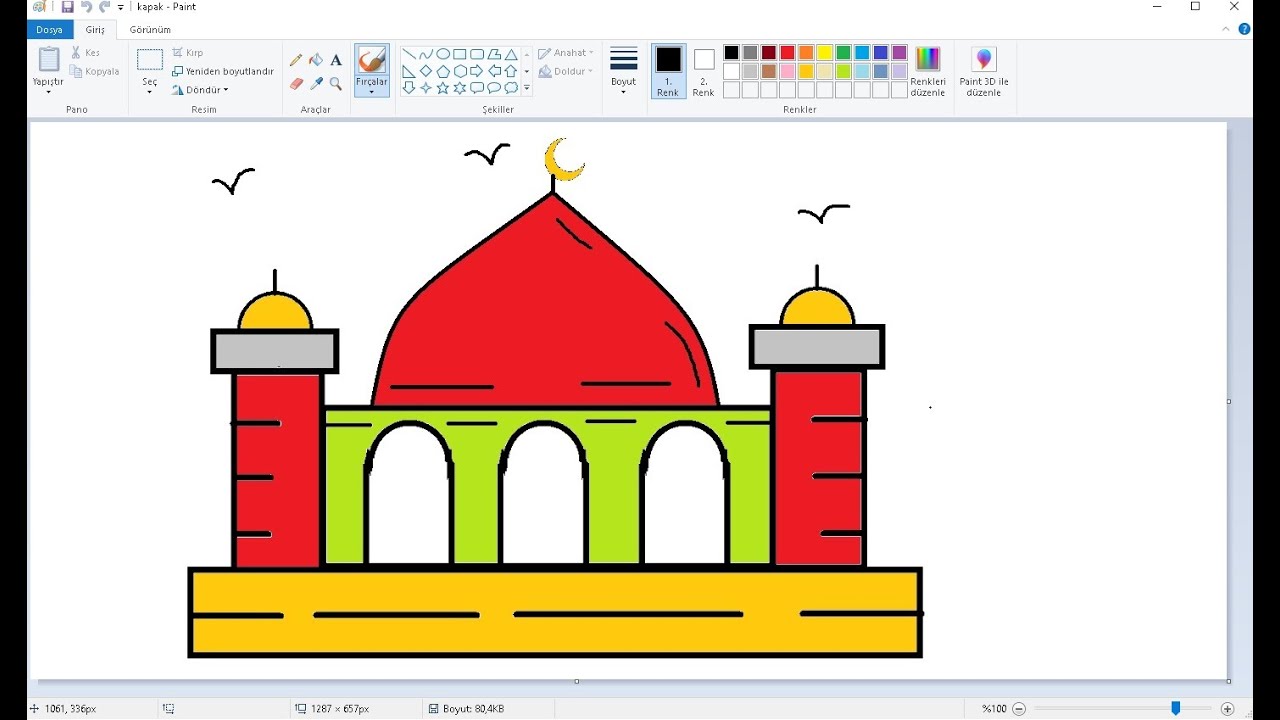The width and height of the screenshot is (1280, 720).
Task: Switch to the Giriş tab
Action: tap(95, 30)
